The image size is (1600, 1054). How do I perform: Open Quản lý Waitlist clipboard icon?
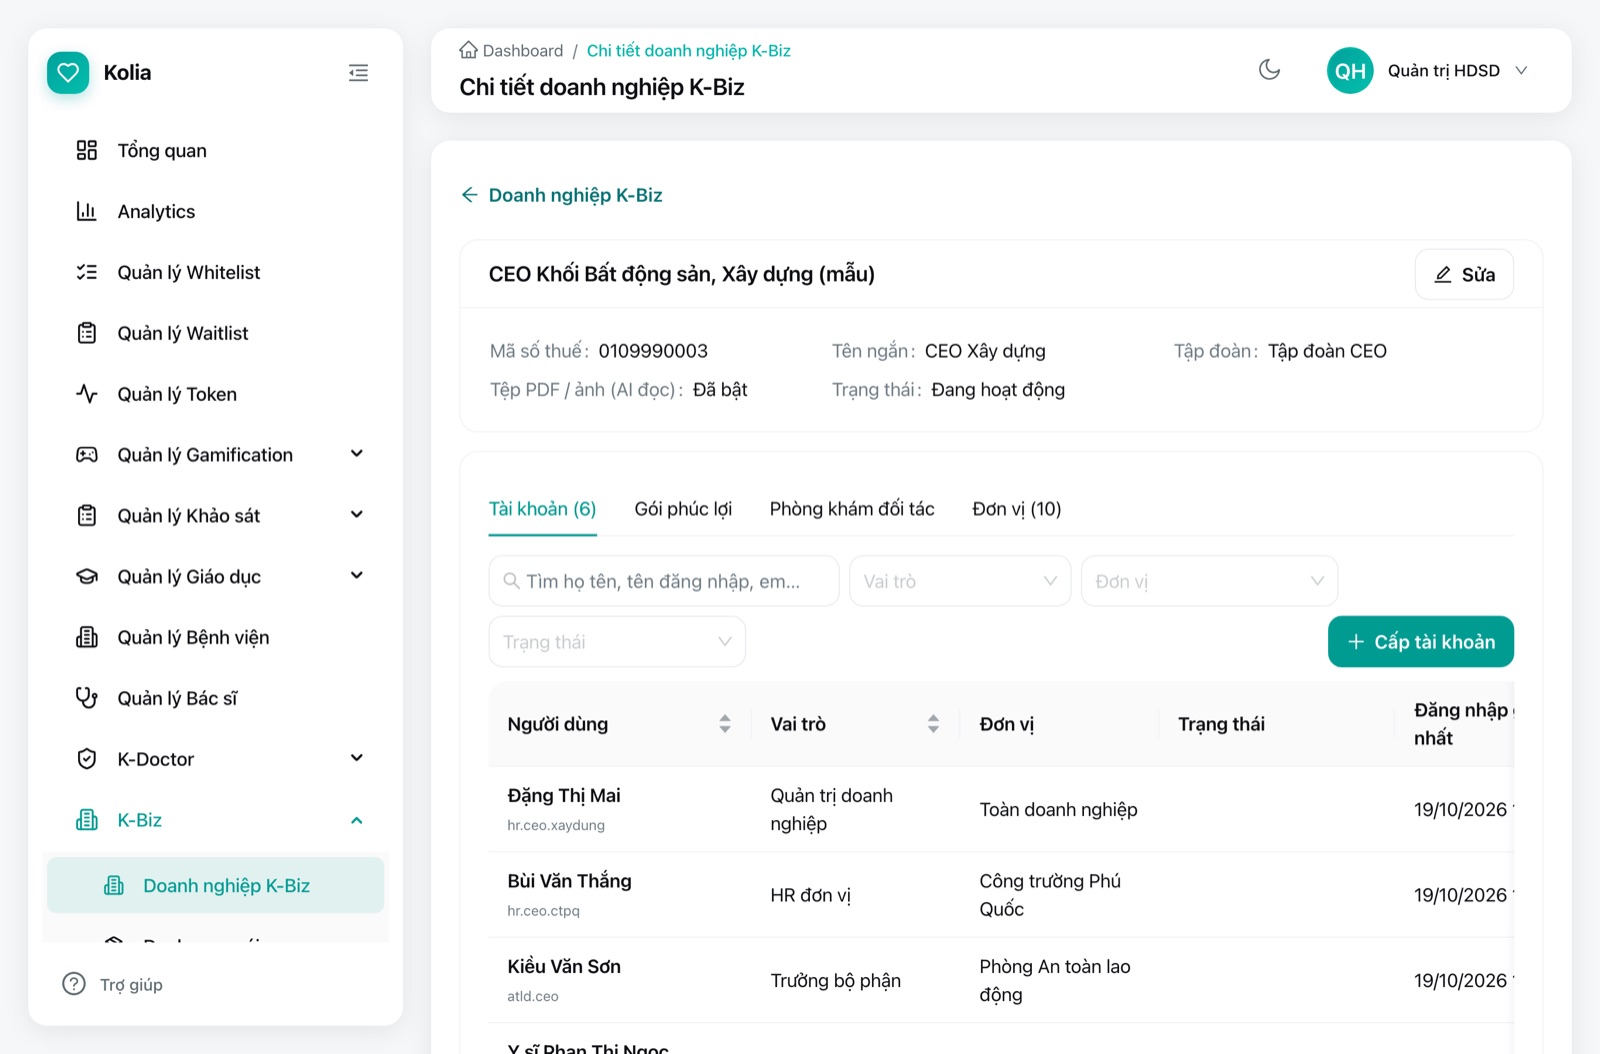click(87, 333)
